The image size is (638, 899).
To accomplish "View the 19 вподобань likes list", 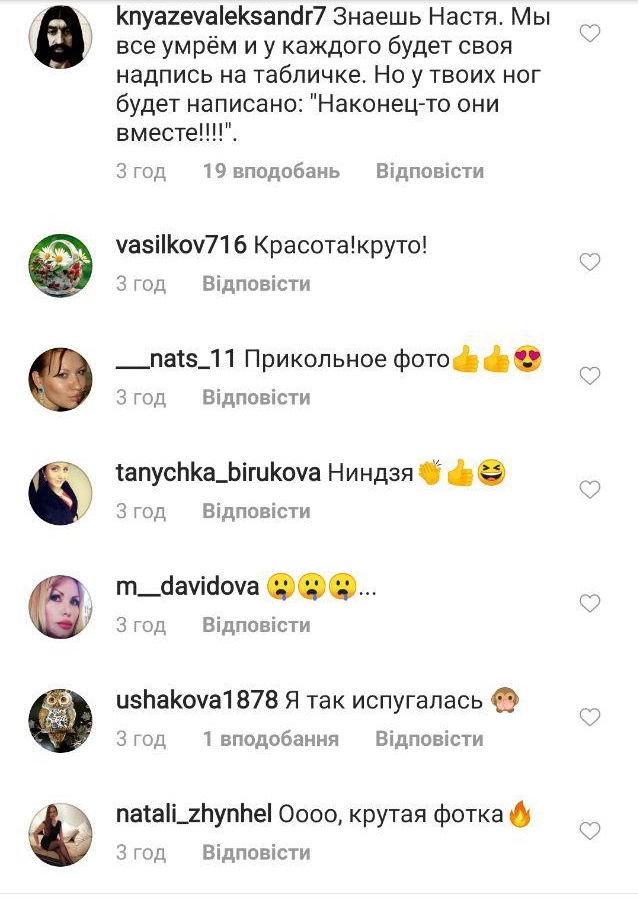I will [x=271, y=171].
